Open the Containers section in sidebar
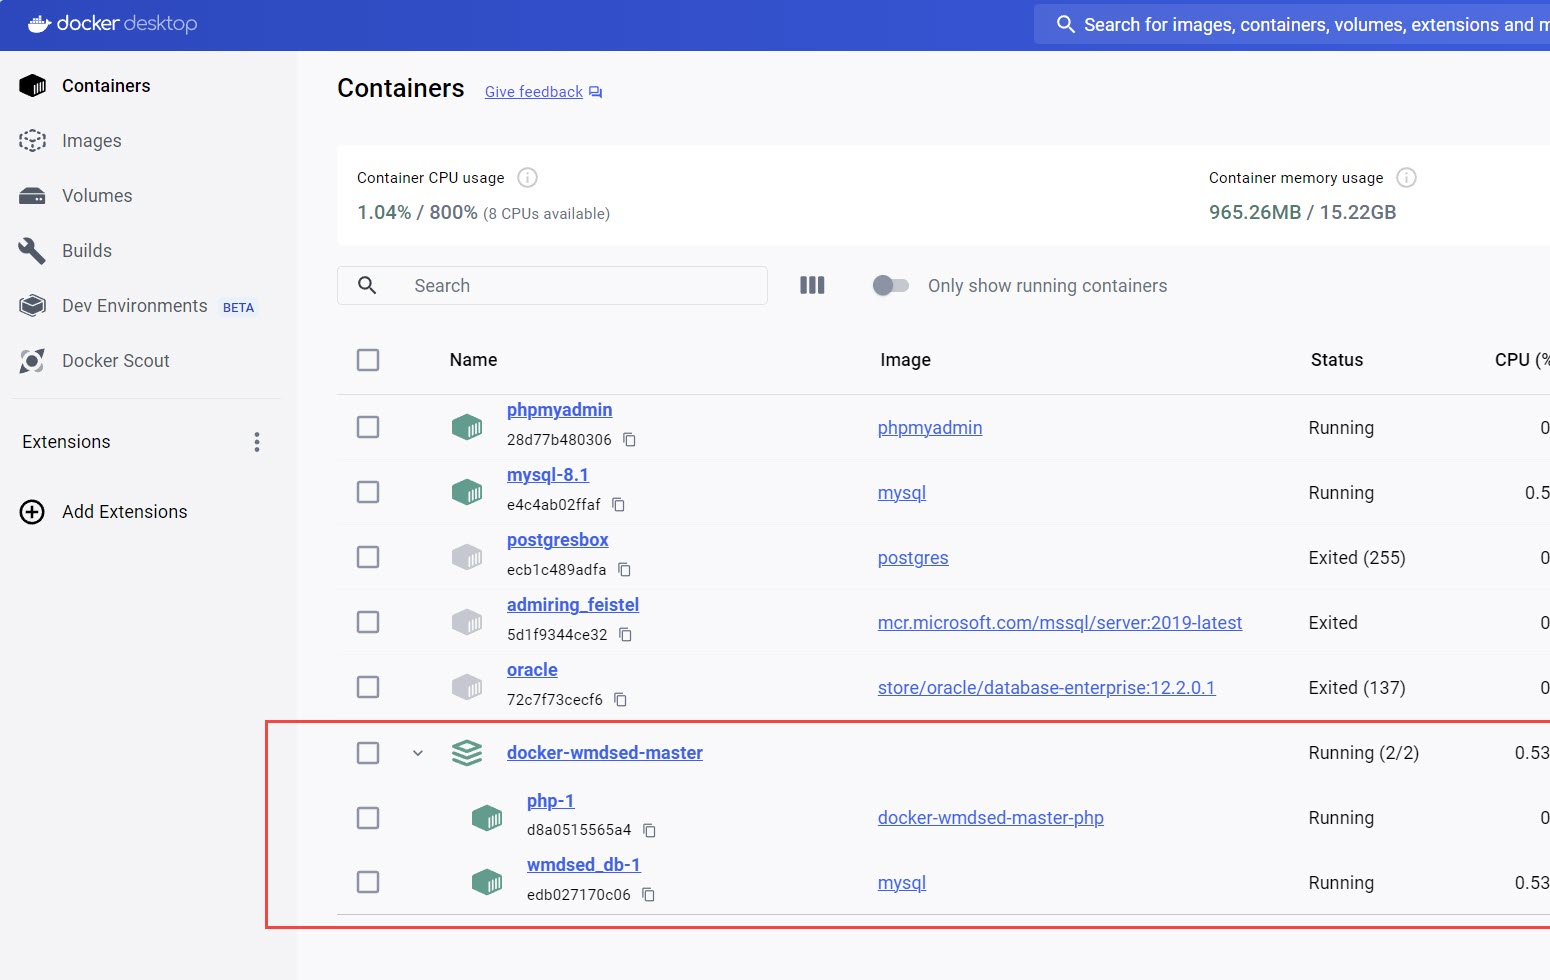 [x=106, y=86]
